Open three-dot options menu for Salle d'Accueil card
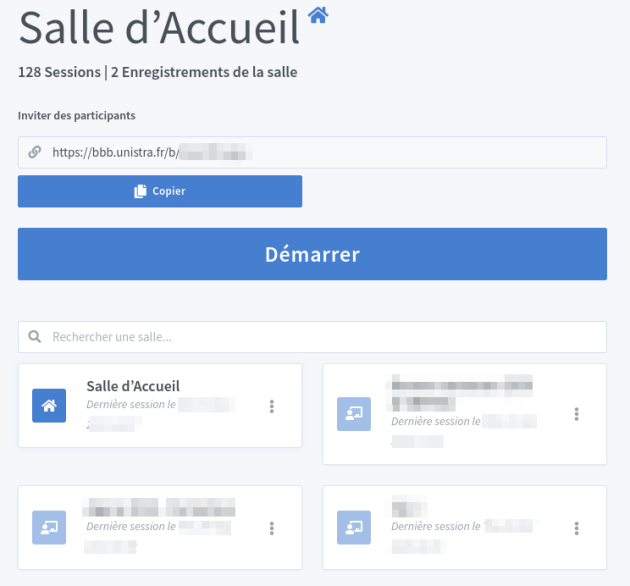The image size is (630, 586). 272,406
